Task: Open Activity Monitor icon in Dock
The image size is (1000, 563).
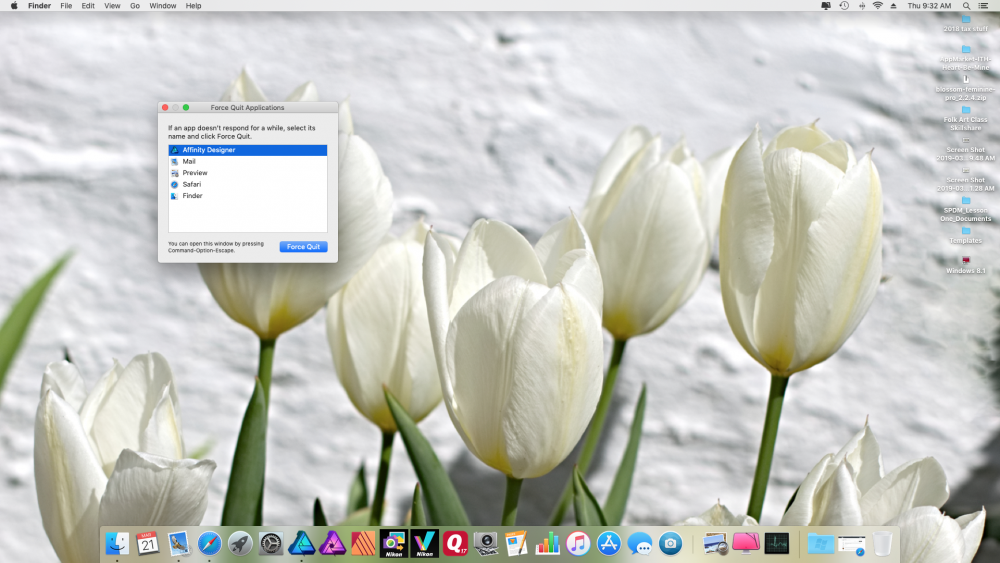Action: pyautogui.click(x=777, y=544)
